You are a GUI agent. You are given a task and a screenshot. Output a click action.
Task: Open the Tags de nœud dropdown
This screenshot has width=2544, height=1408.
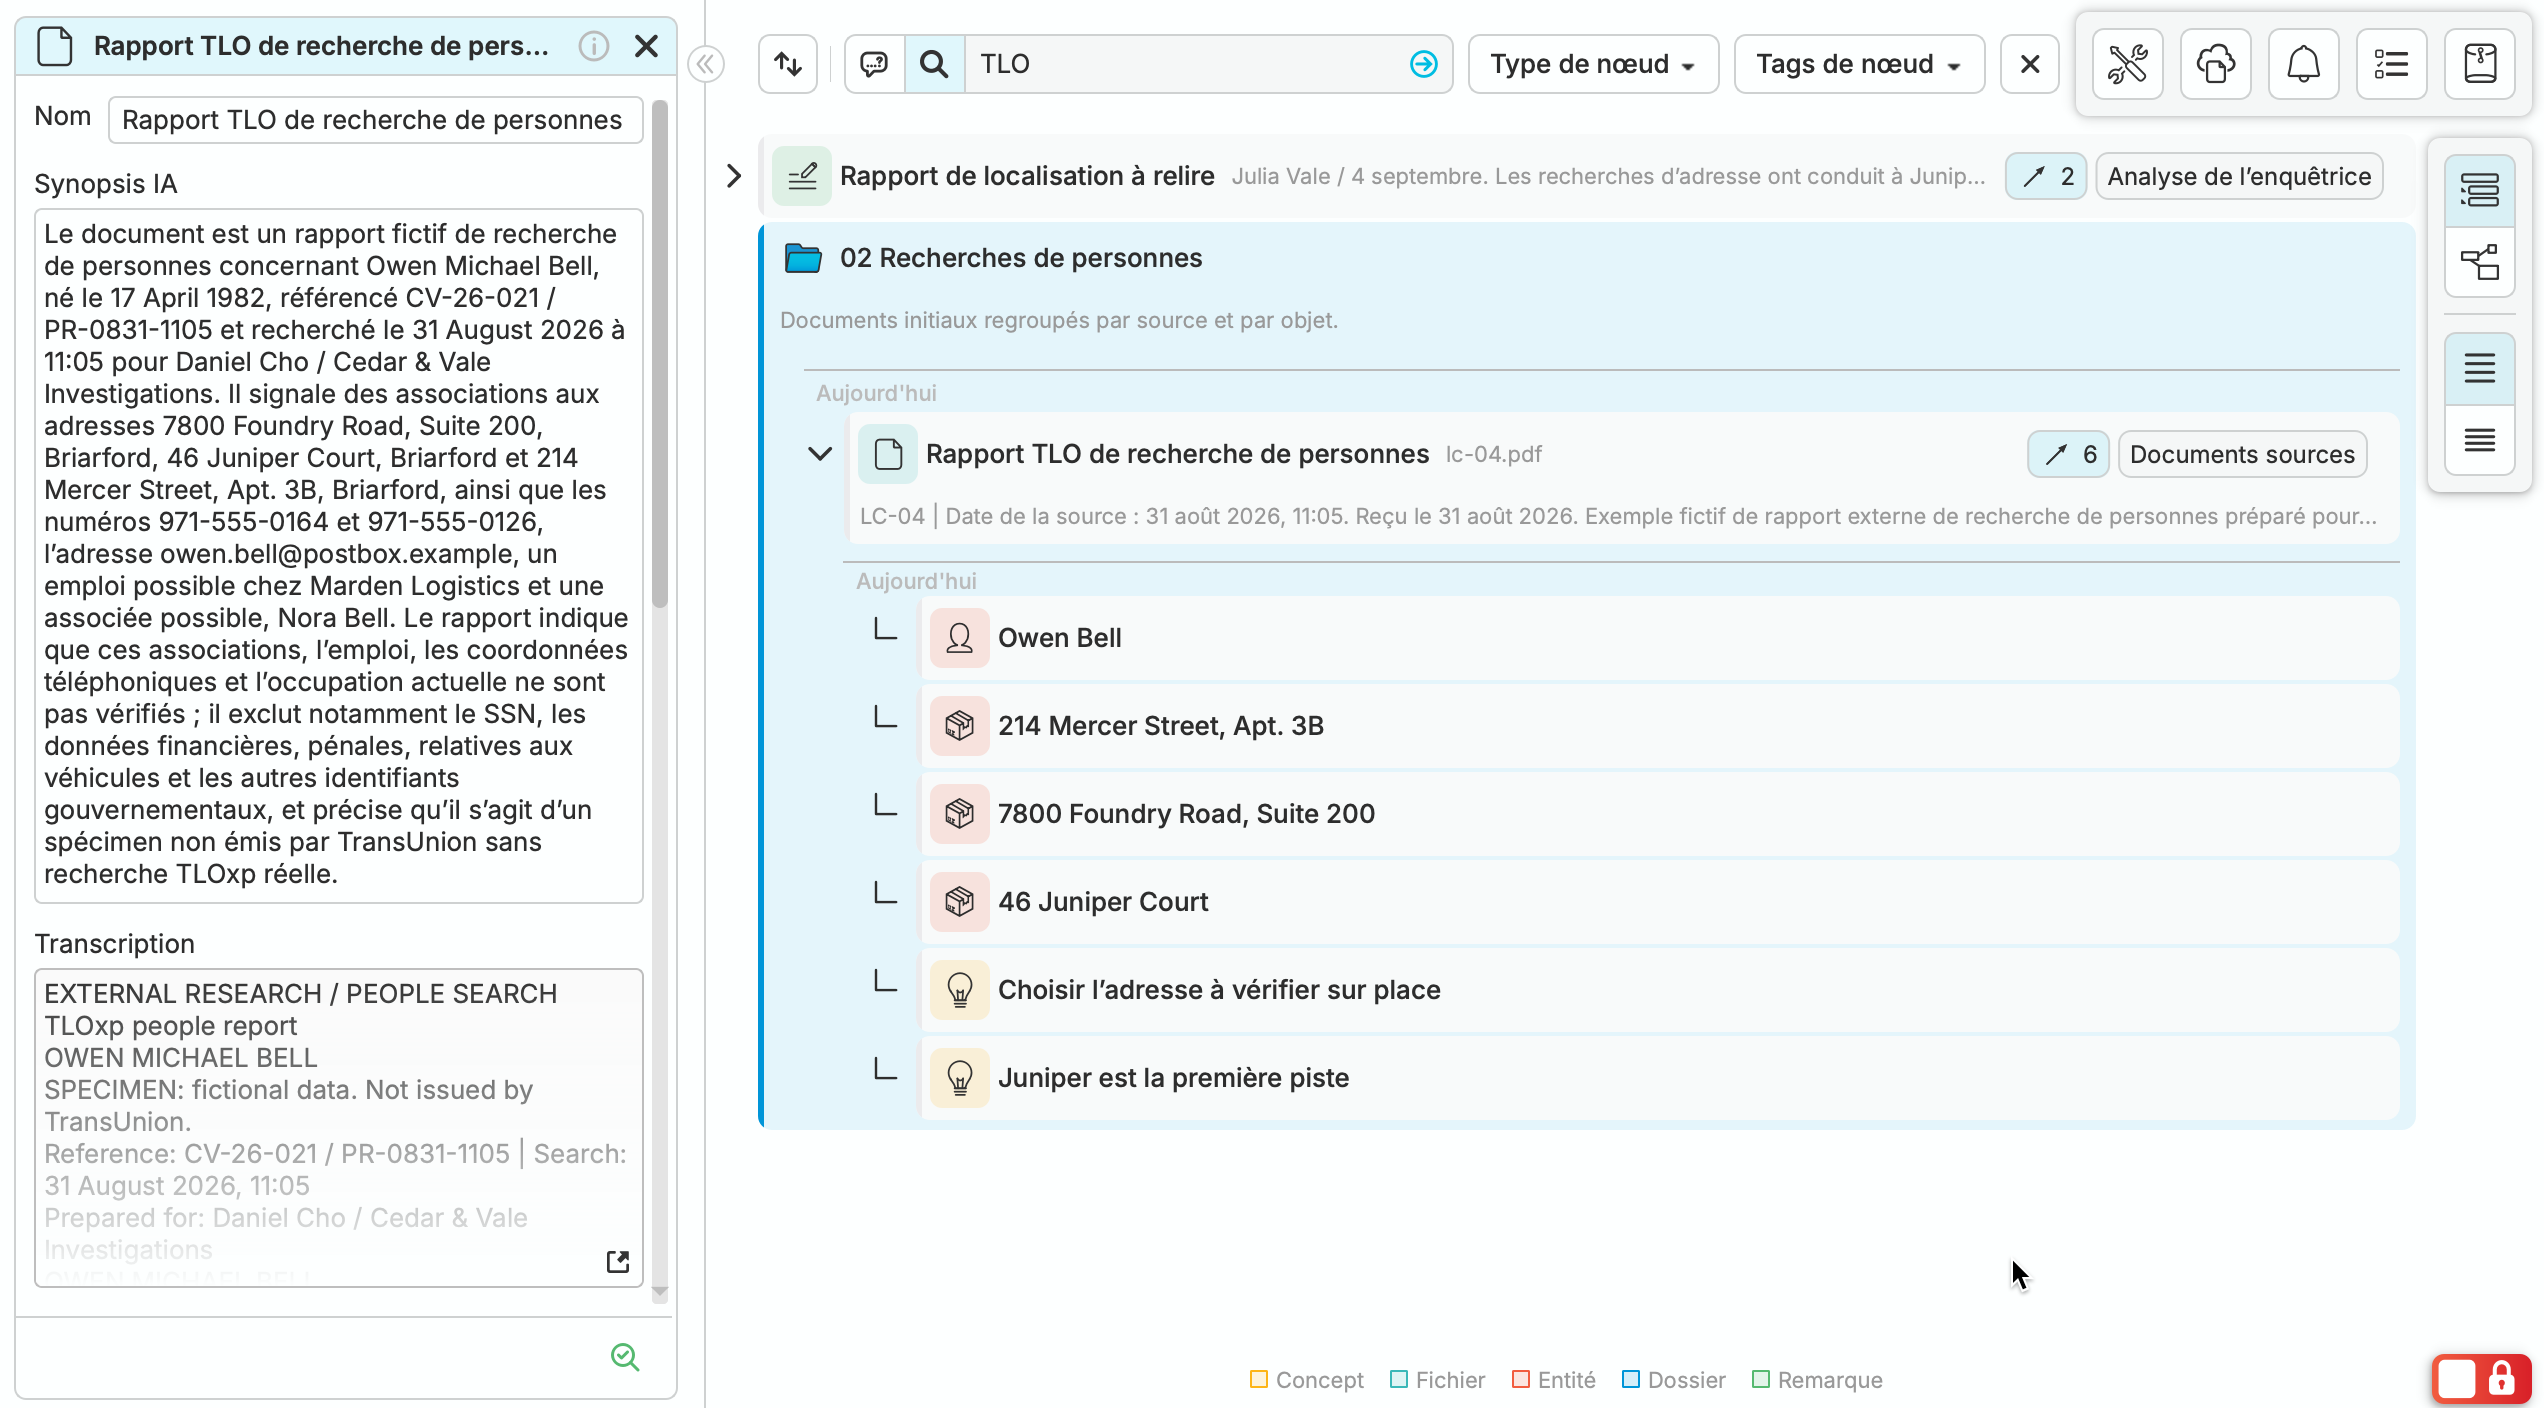coord(1859,64)
